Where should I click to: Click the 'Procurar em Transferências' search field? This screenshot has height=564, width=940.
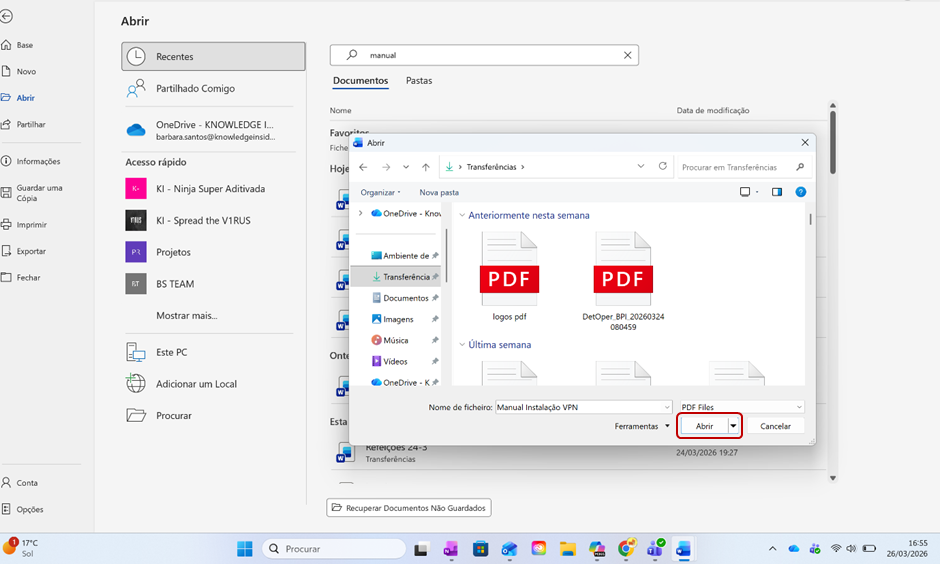[735, 167]
